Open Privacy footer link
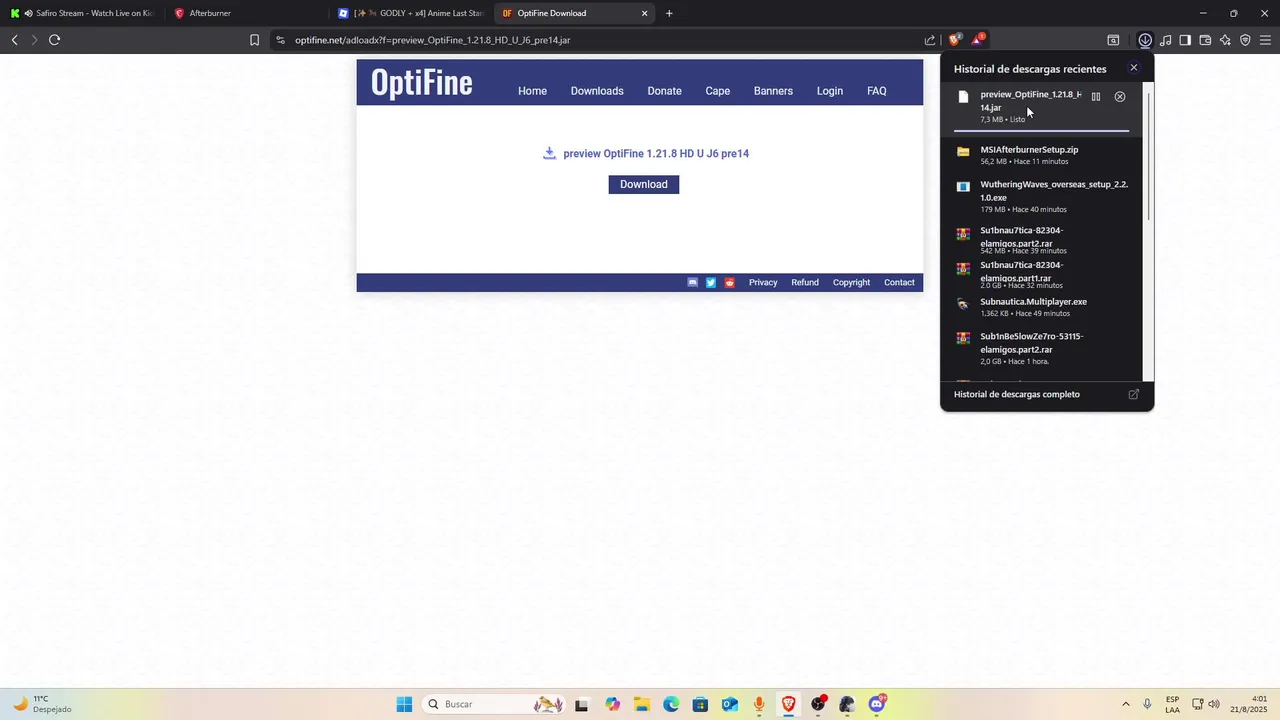The image size is (1280, 720). 763,283
